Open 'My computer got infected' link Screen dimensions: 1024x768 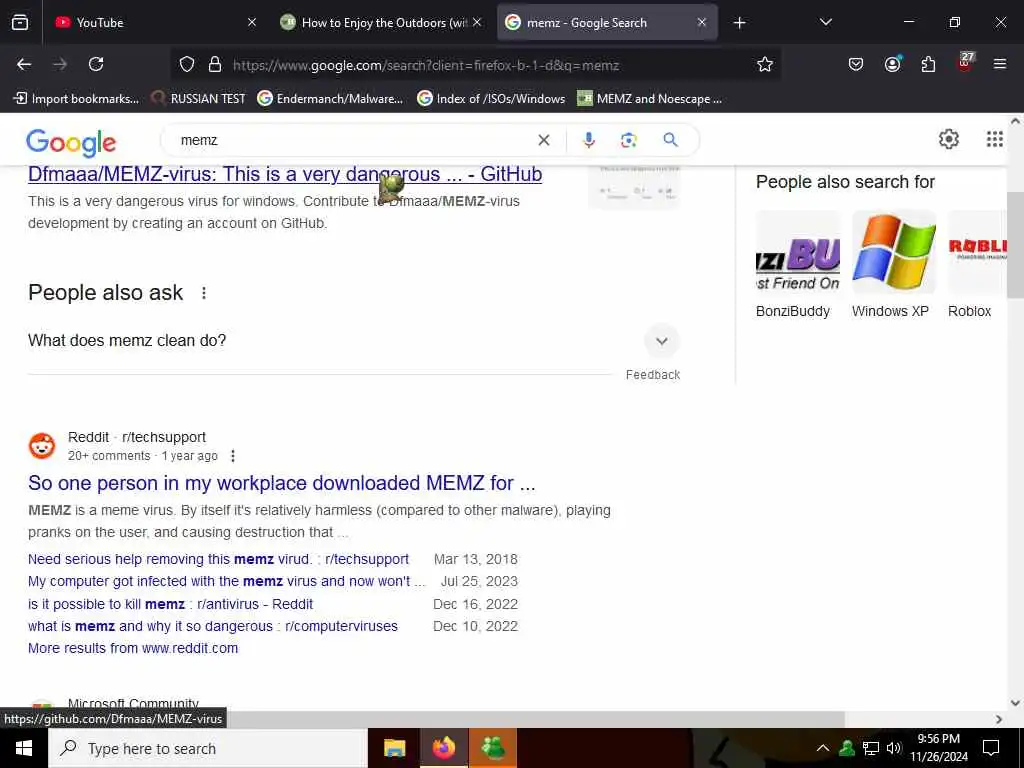point(227,581)
